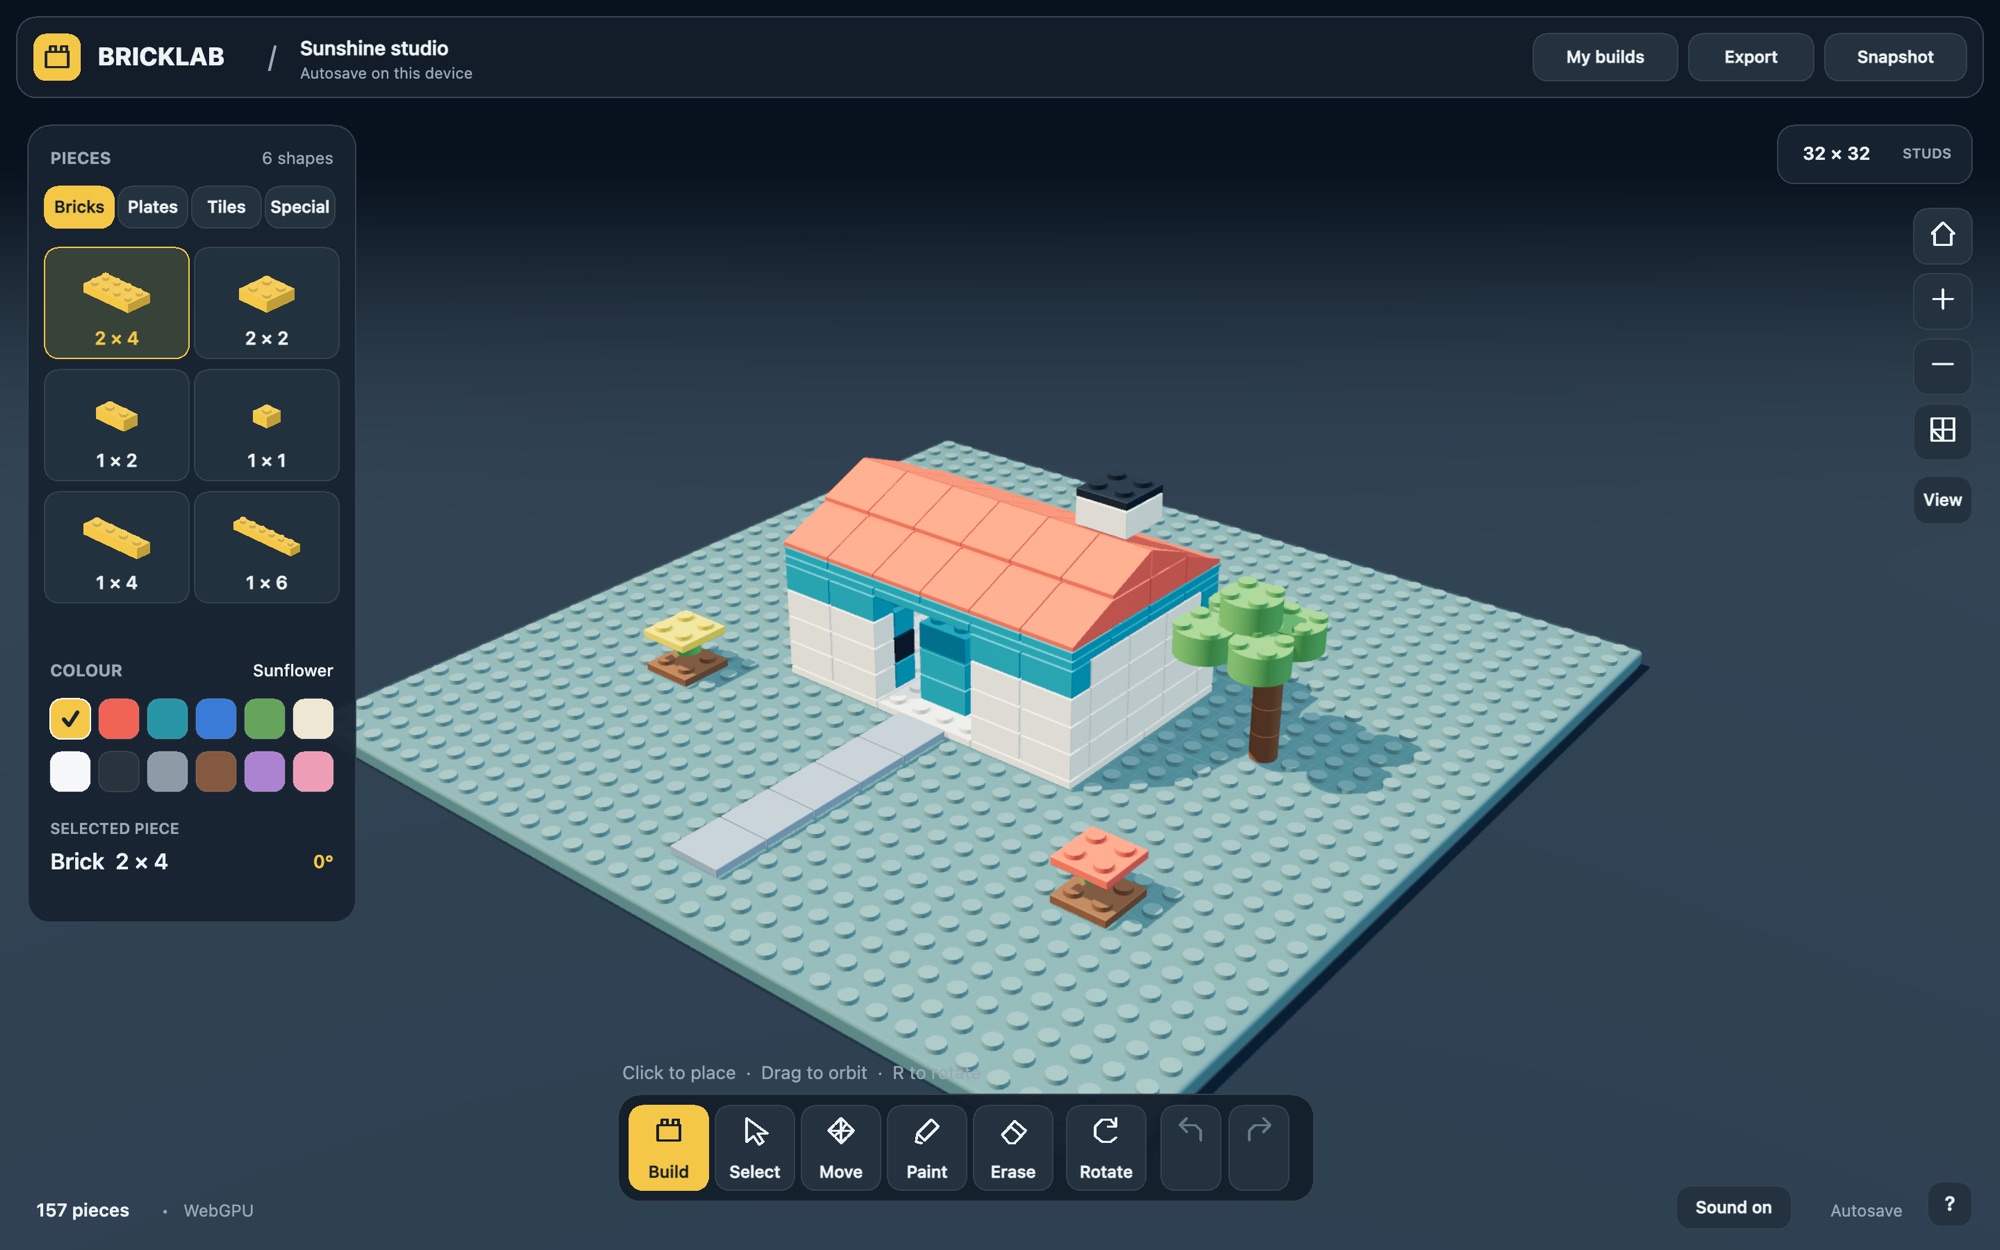2000x1250 pixels.
Task: Select the Sunflower yellow swatch
Action: (x=70, y=719)
